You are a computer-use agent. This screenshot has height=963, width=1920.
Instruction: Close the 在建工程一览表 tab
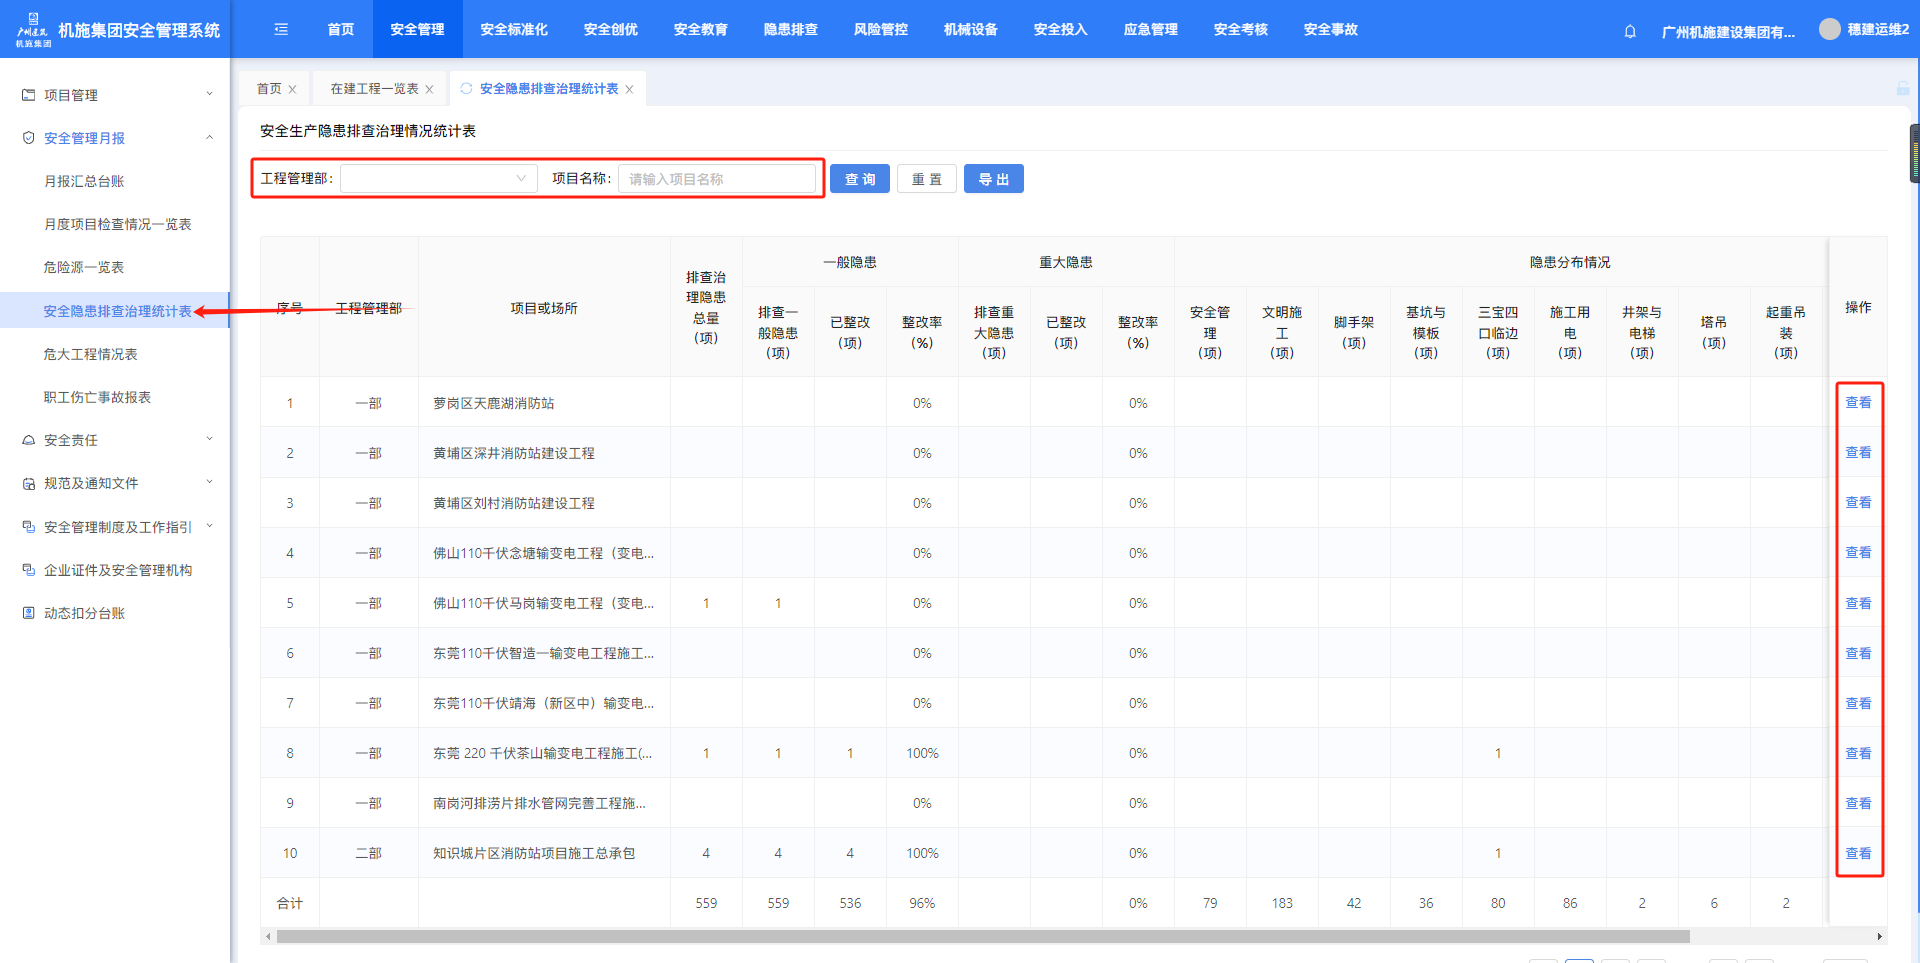click(x=430, y=90)
